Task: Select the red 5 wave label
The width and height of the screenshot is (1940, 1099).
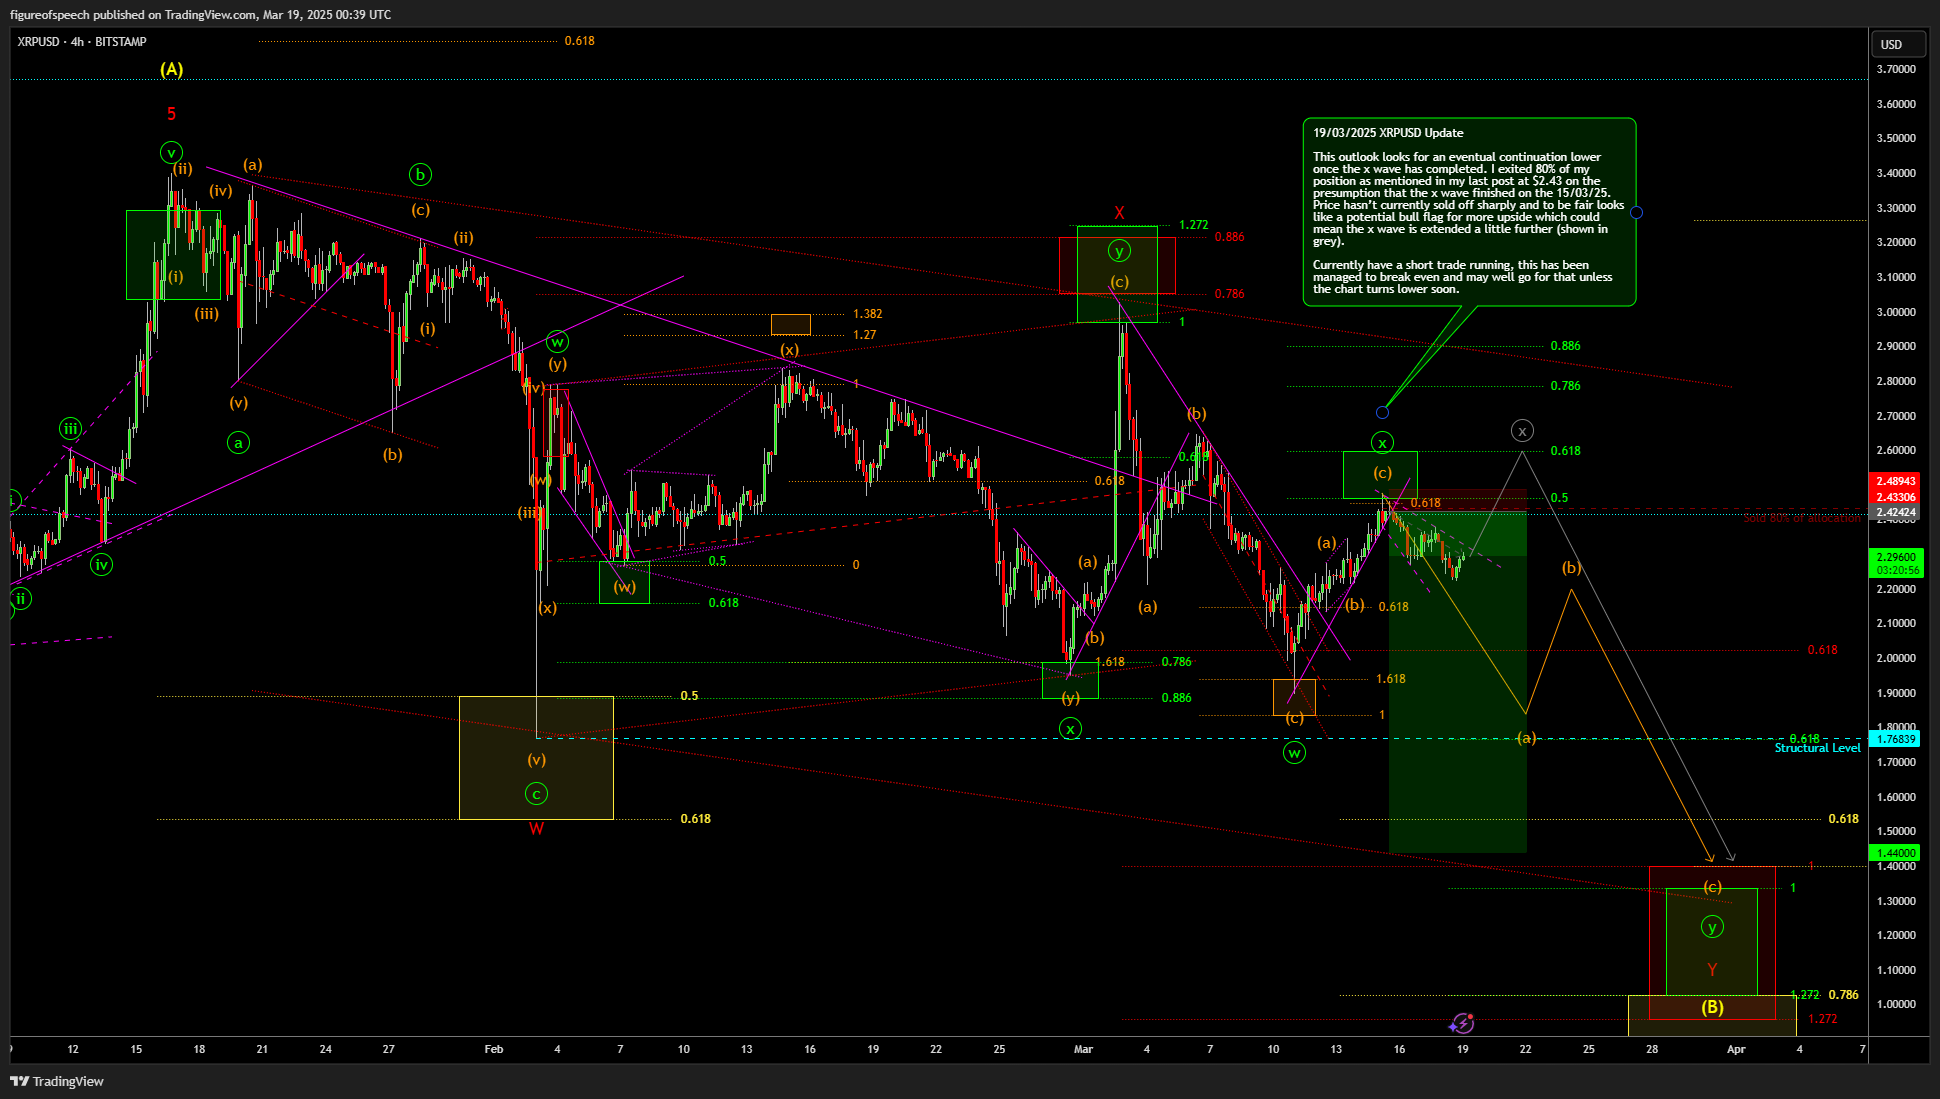Action: pos(171,114)
